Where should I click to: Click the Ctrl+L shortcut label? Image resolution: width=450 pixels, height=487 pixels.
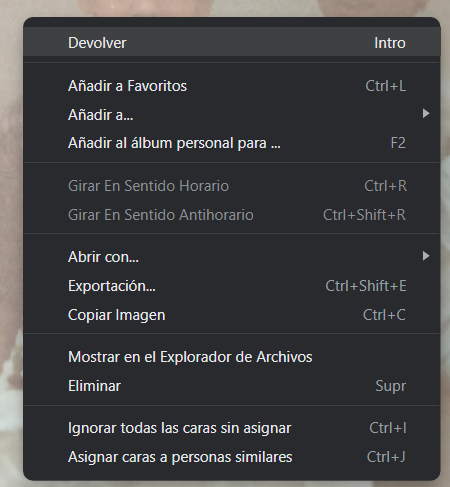[386, 86]
